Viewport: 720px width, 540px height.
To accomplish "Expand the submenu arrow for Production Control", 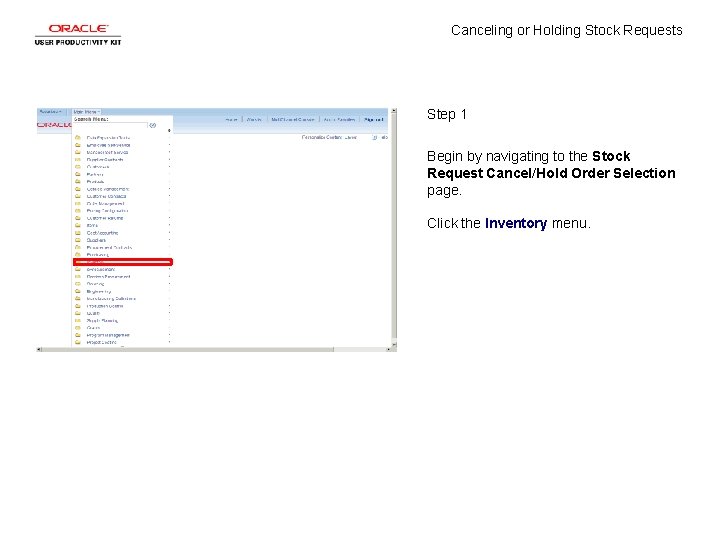I will click(169, 306).
